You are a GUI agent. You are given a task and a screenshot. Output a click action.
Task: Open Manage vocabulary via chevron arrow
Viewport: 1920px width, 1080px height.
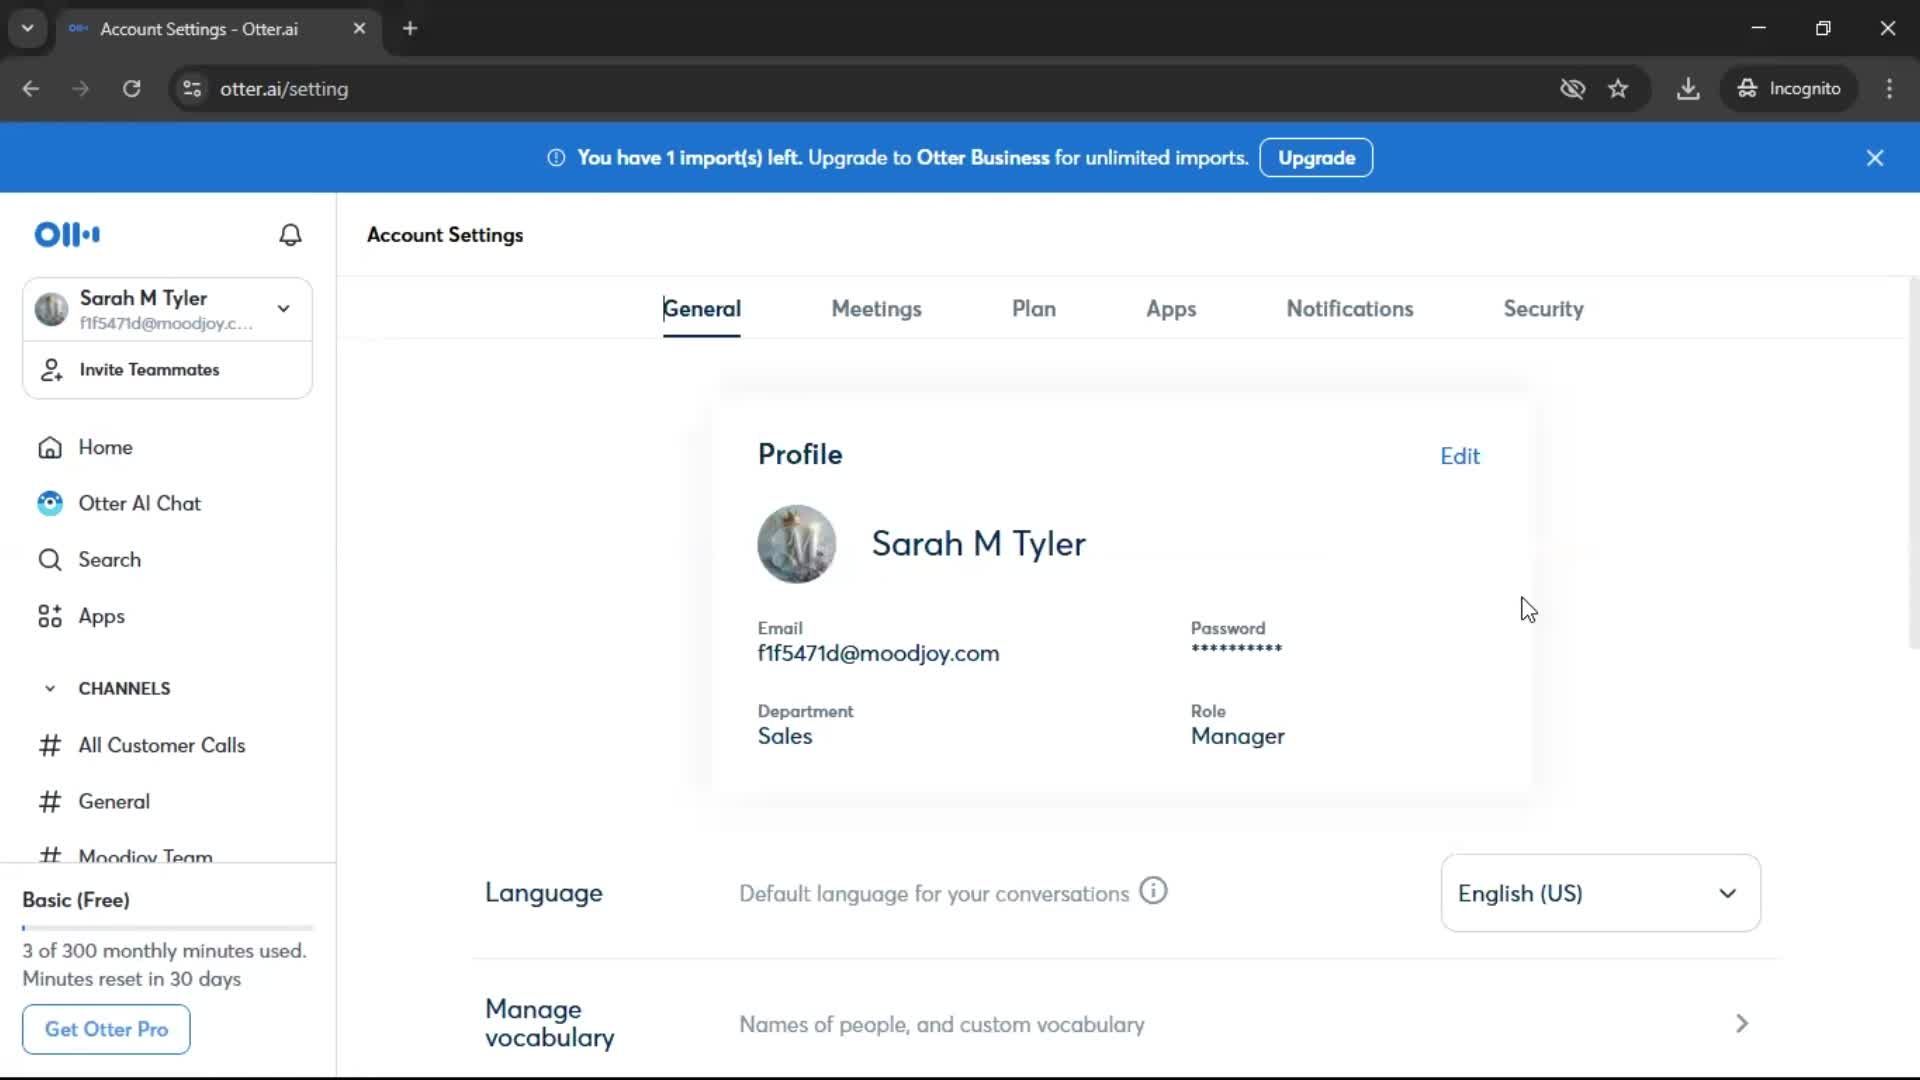point(1741,1024)
